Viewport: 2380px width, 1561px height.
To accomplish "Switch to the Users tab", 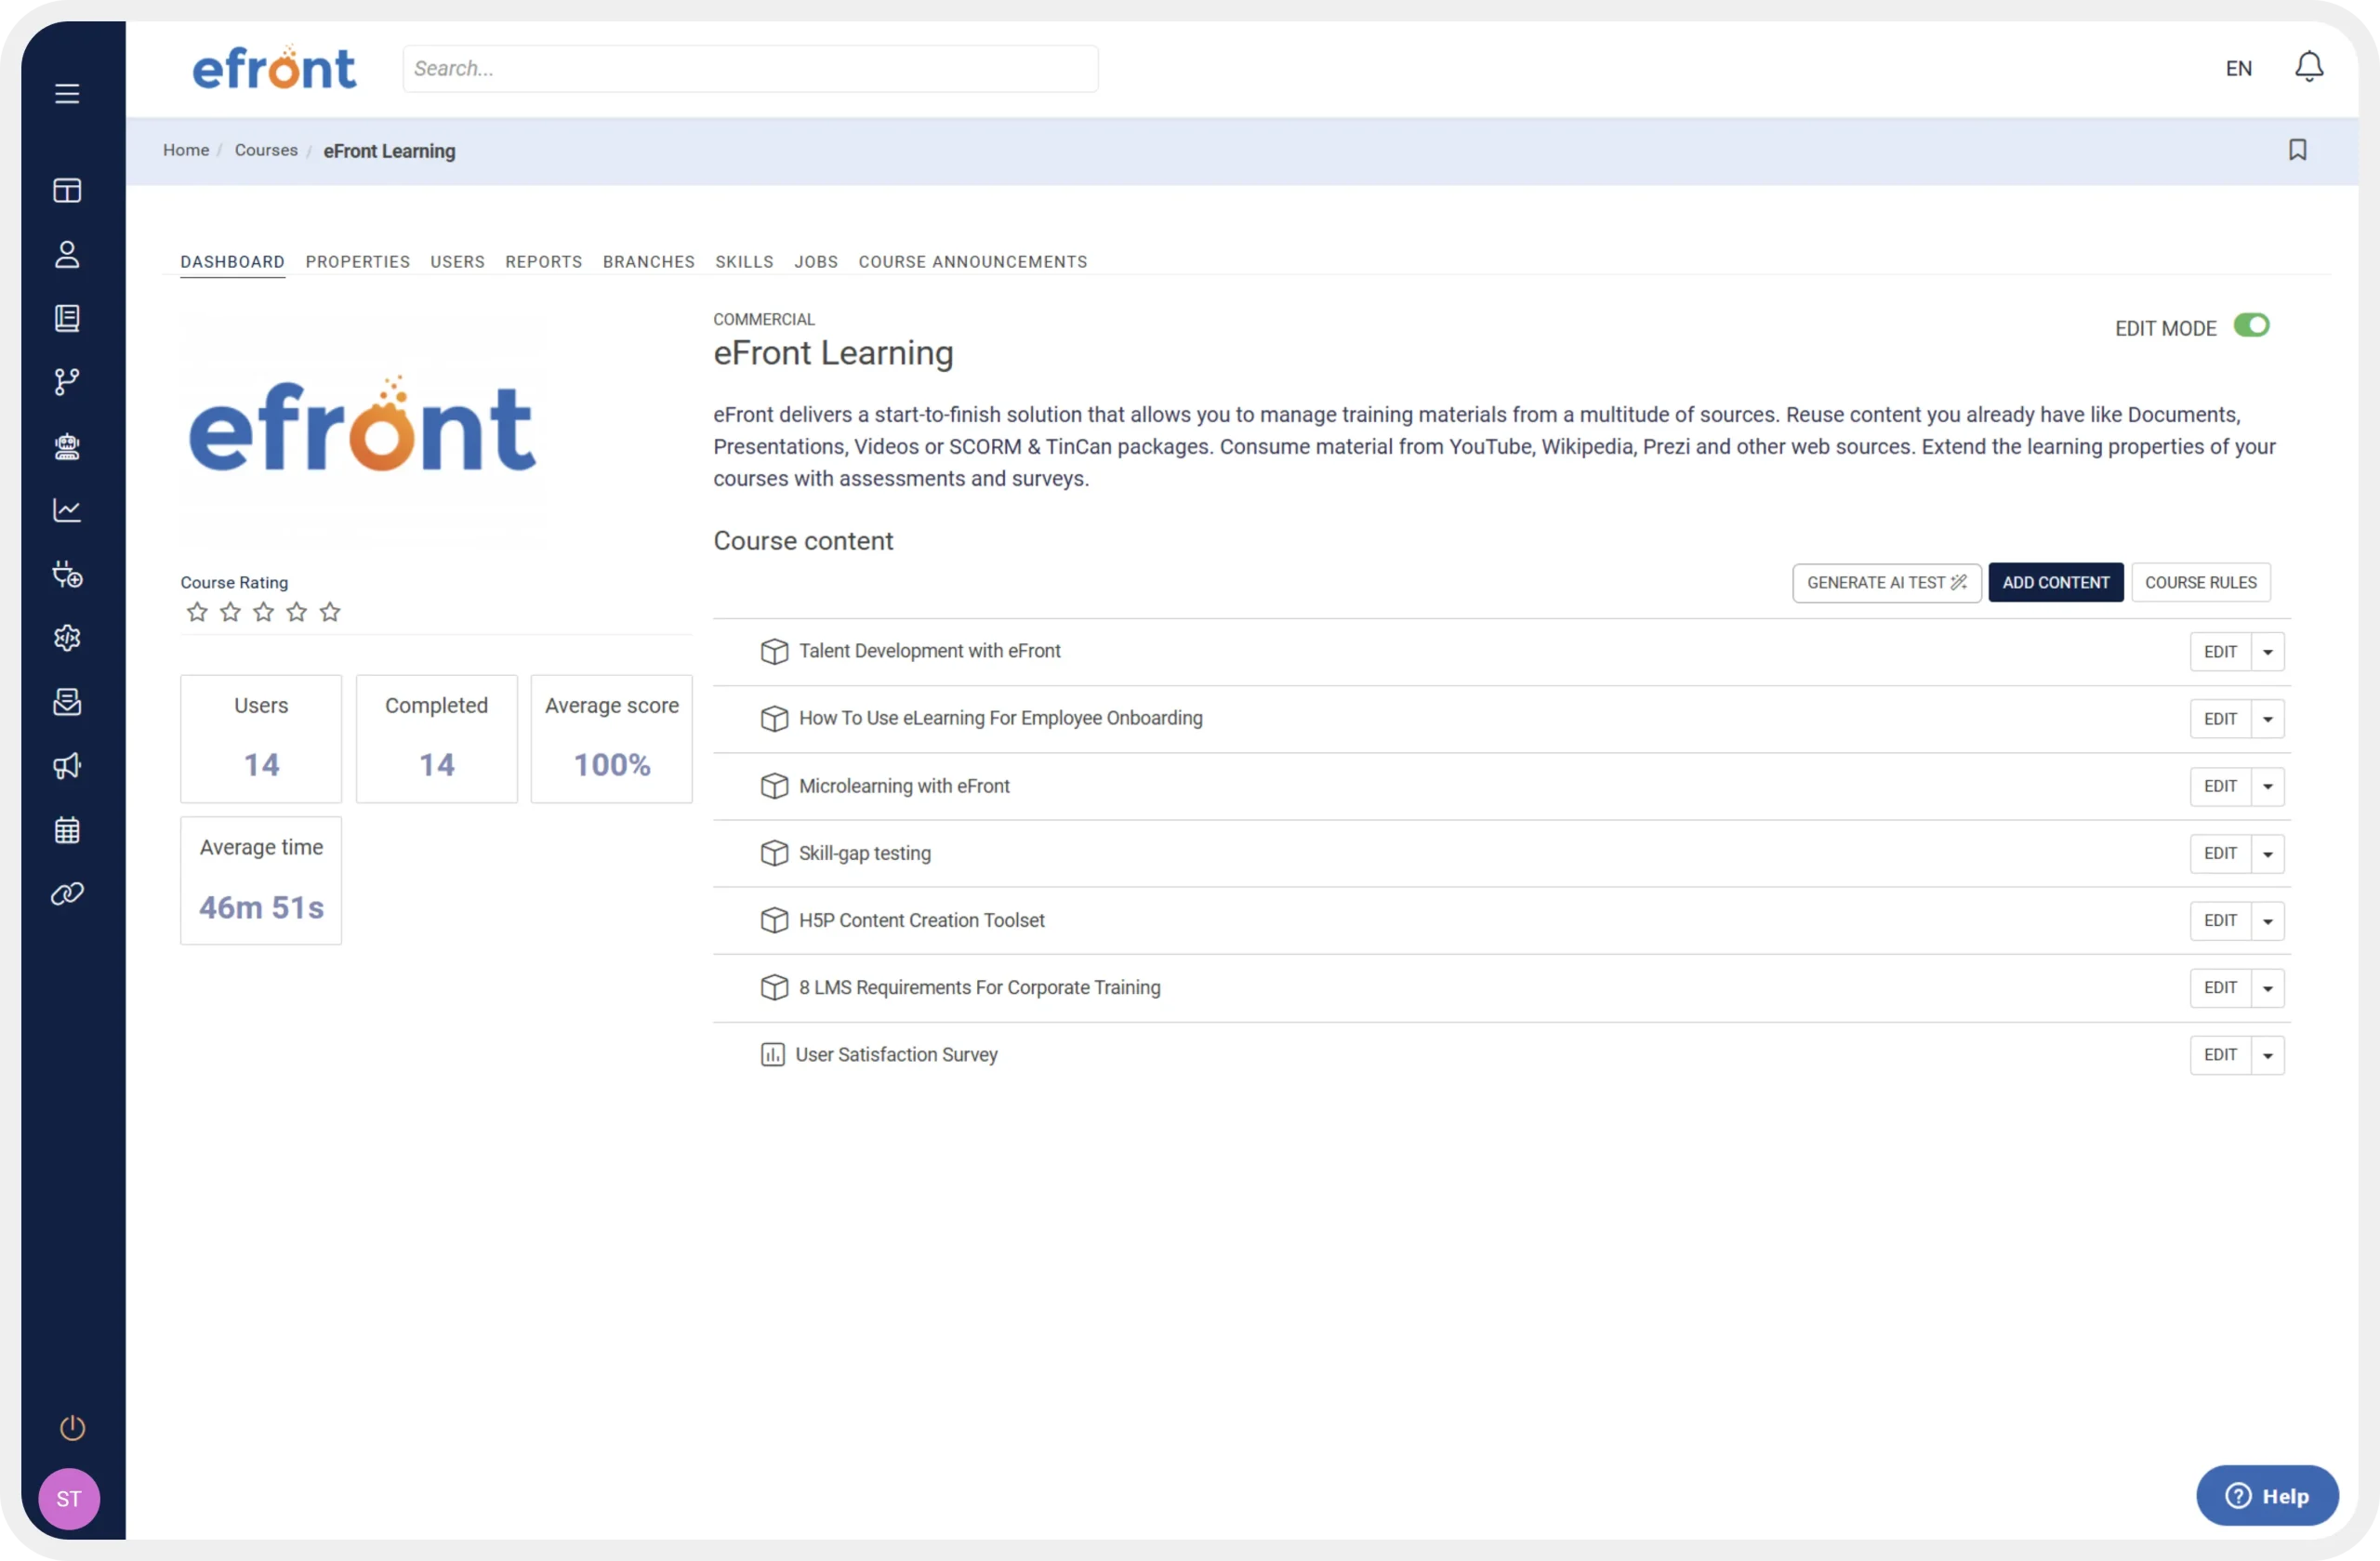I will [457, 262].
